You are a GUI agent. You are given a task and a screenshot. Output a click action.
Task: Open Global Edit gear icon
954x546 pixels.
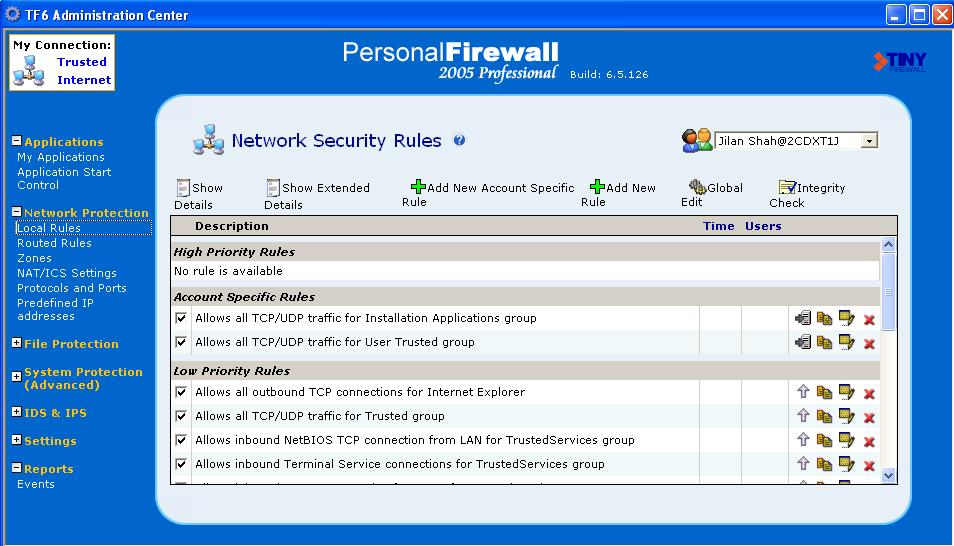[x=697, y=187]
